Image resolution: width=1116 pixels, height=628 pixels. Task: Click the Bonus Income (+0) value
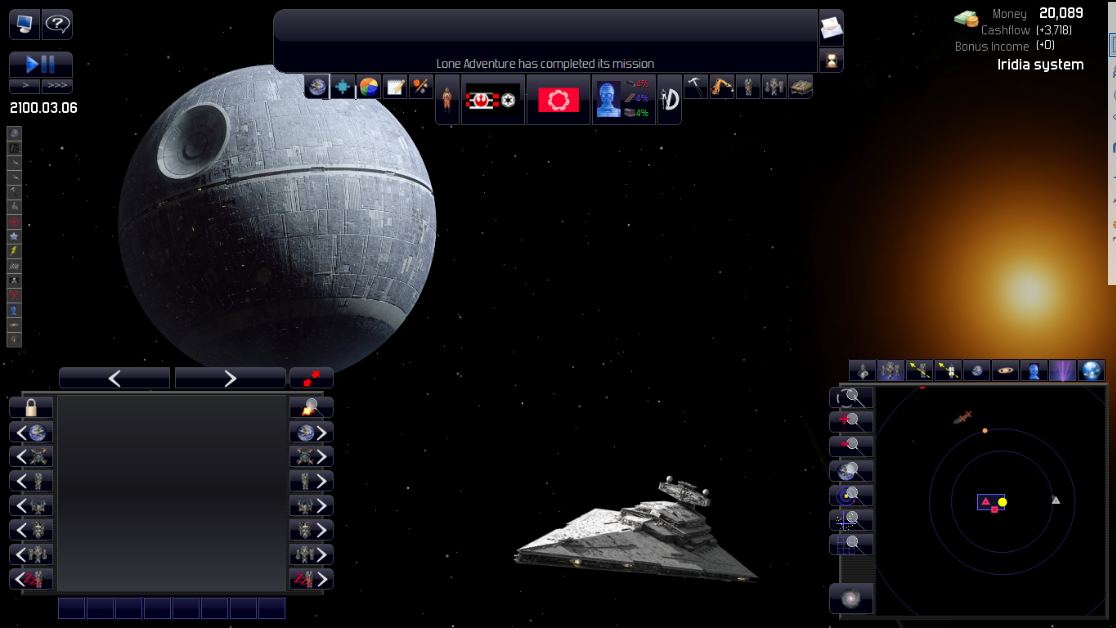point(1045,46)
